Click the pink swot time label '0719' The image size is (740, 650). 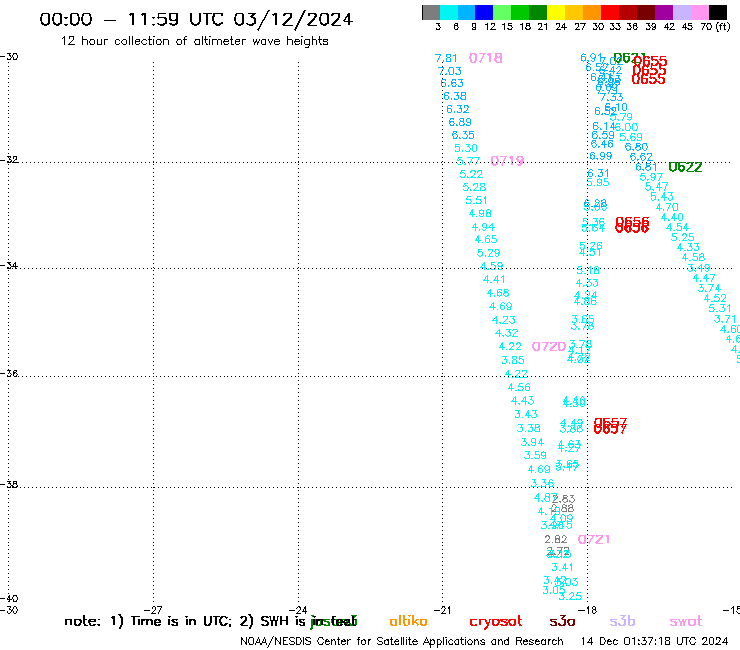click(507, 161)
